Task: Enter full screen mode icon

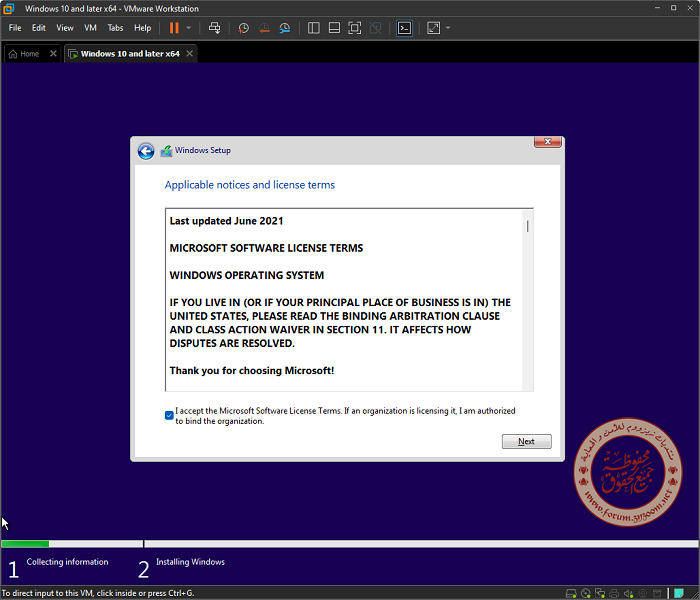Action: 354,28
